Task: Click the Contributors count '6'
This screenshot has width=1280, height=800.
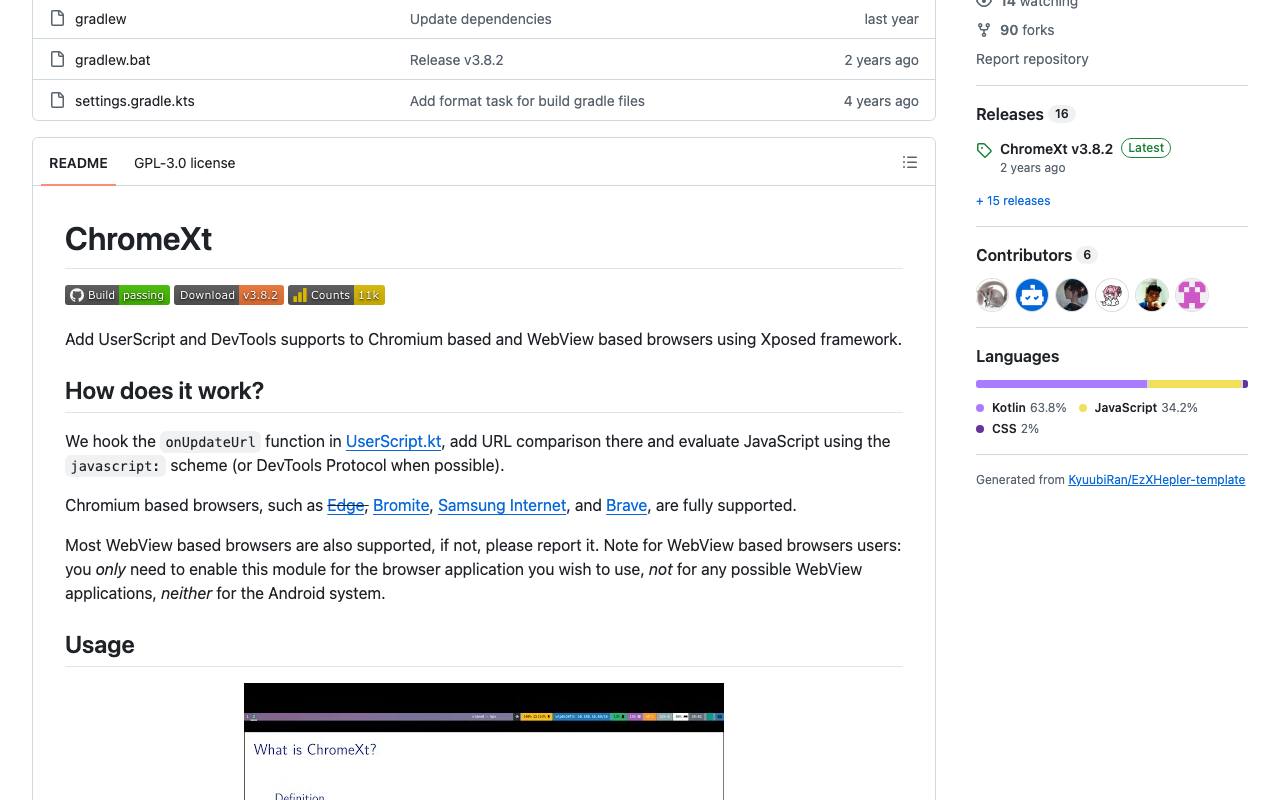Action: pyautogui.click(x=1087, y=255)
